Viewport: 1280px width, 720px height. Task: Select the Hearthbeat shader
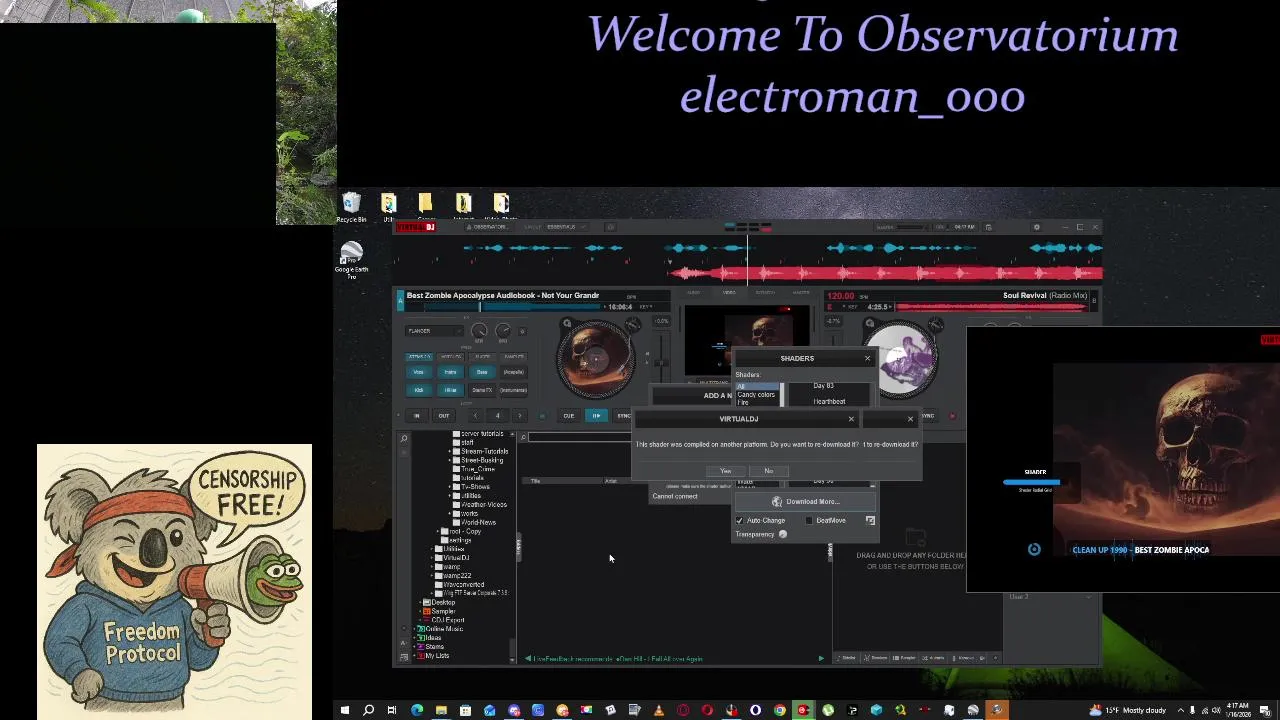coord(829,402)
